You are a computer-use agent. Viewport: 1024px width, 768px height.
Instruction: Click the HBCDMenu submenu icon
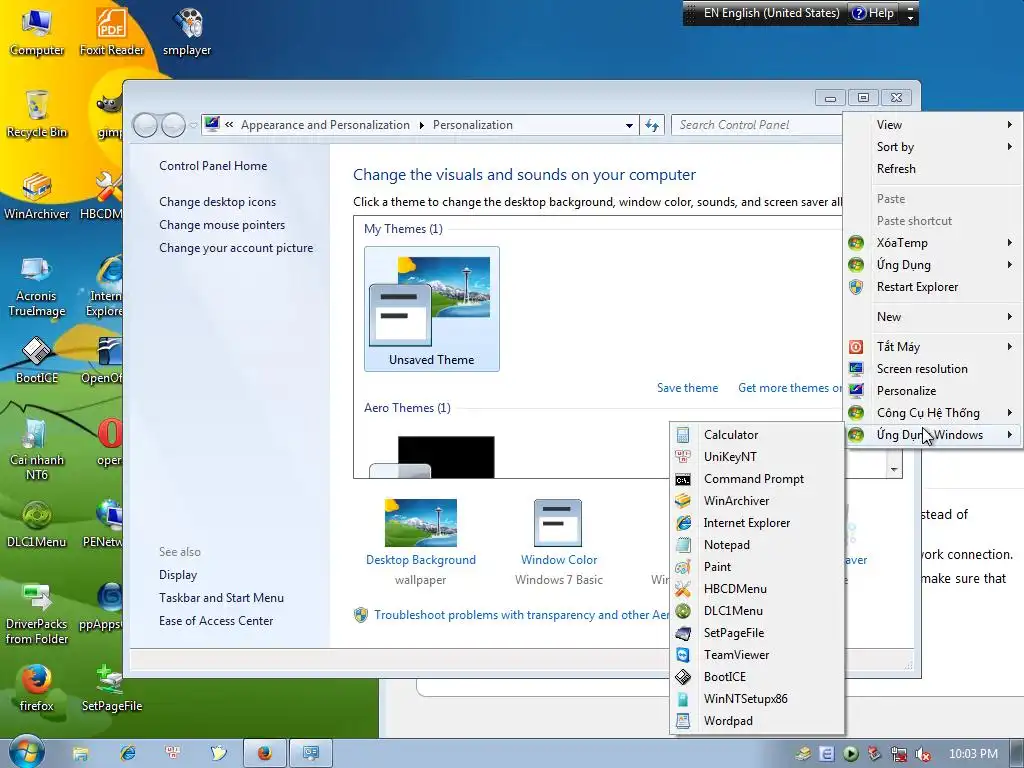683,589
